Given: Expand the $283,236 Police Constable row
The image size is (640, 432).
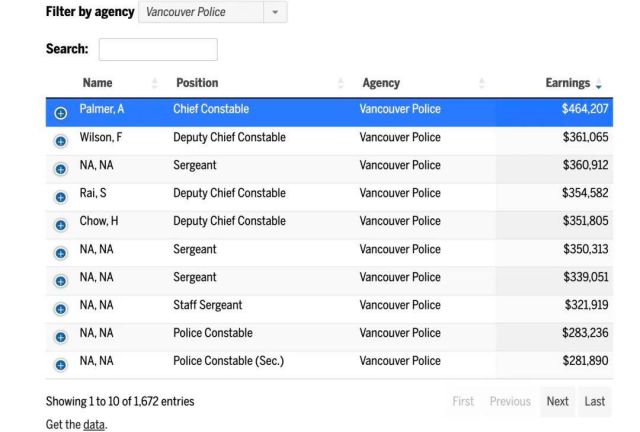Looking at the screenshot, I should (61, 337).
